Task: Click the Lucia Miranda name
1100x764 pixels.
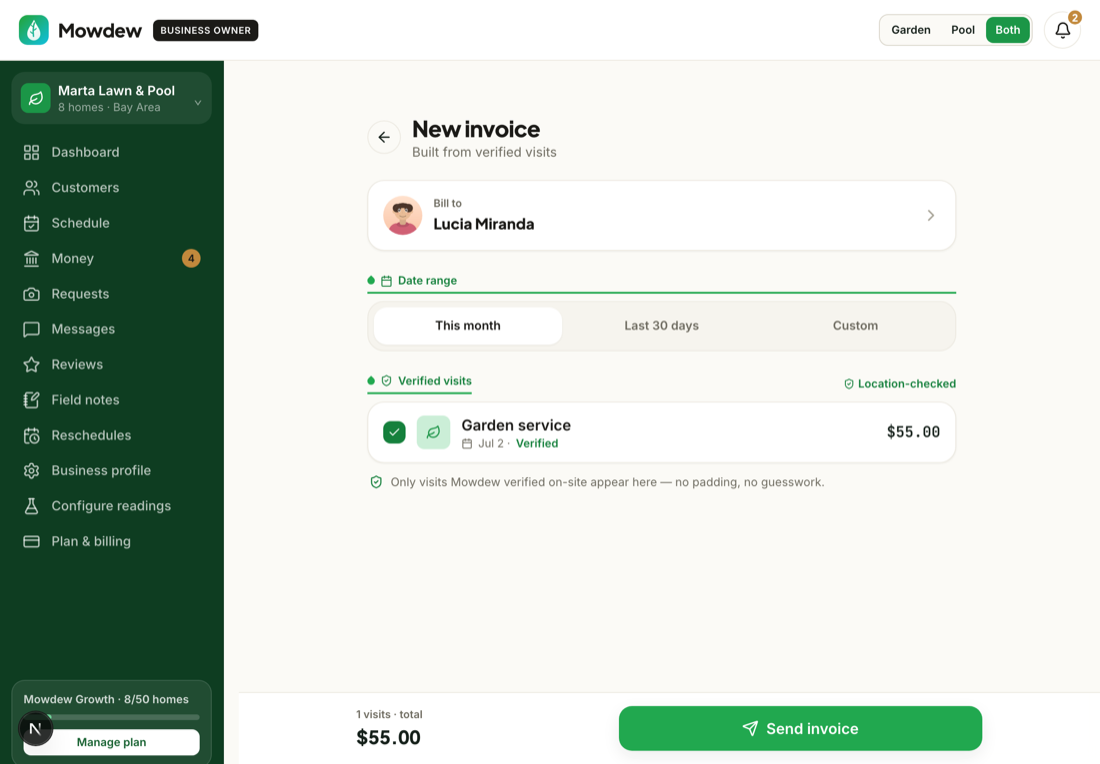Action: pyautogui.click(x=483, y=224)
